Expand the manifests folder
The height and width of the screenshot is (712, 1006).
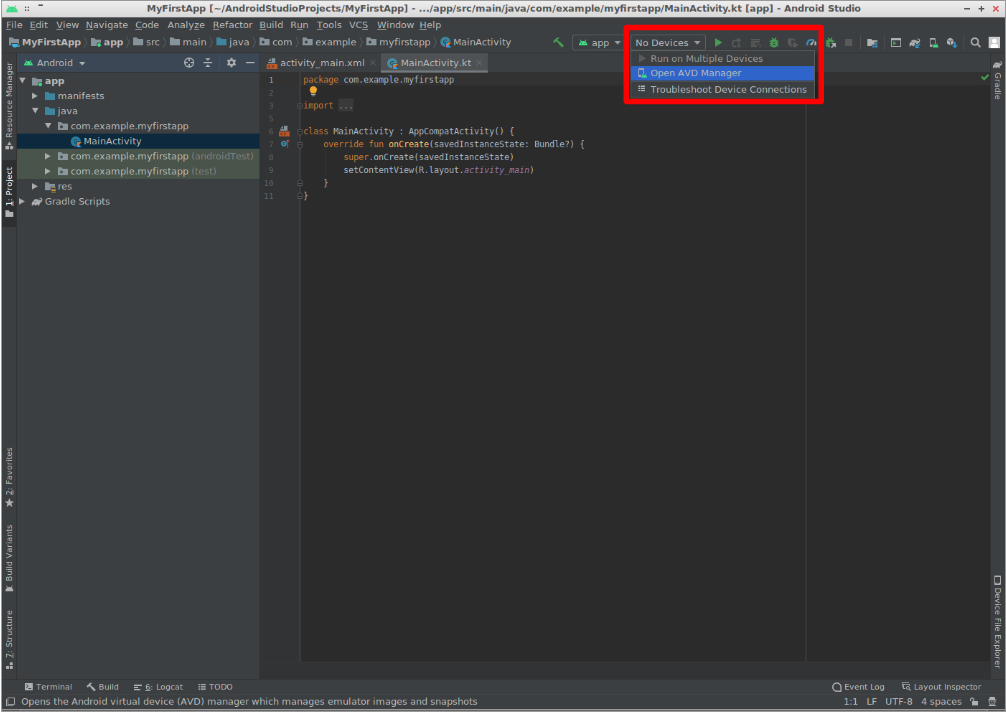(35, 96)
